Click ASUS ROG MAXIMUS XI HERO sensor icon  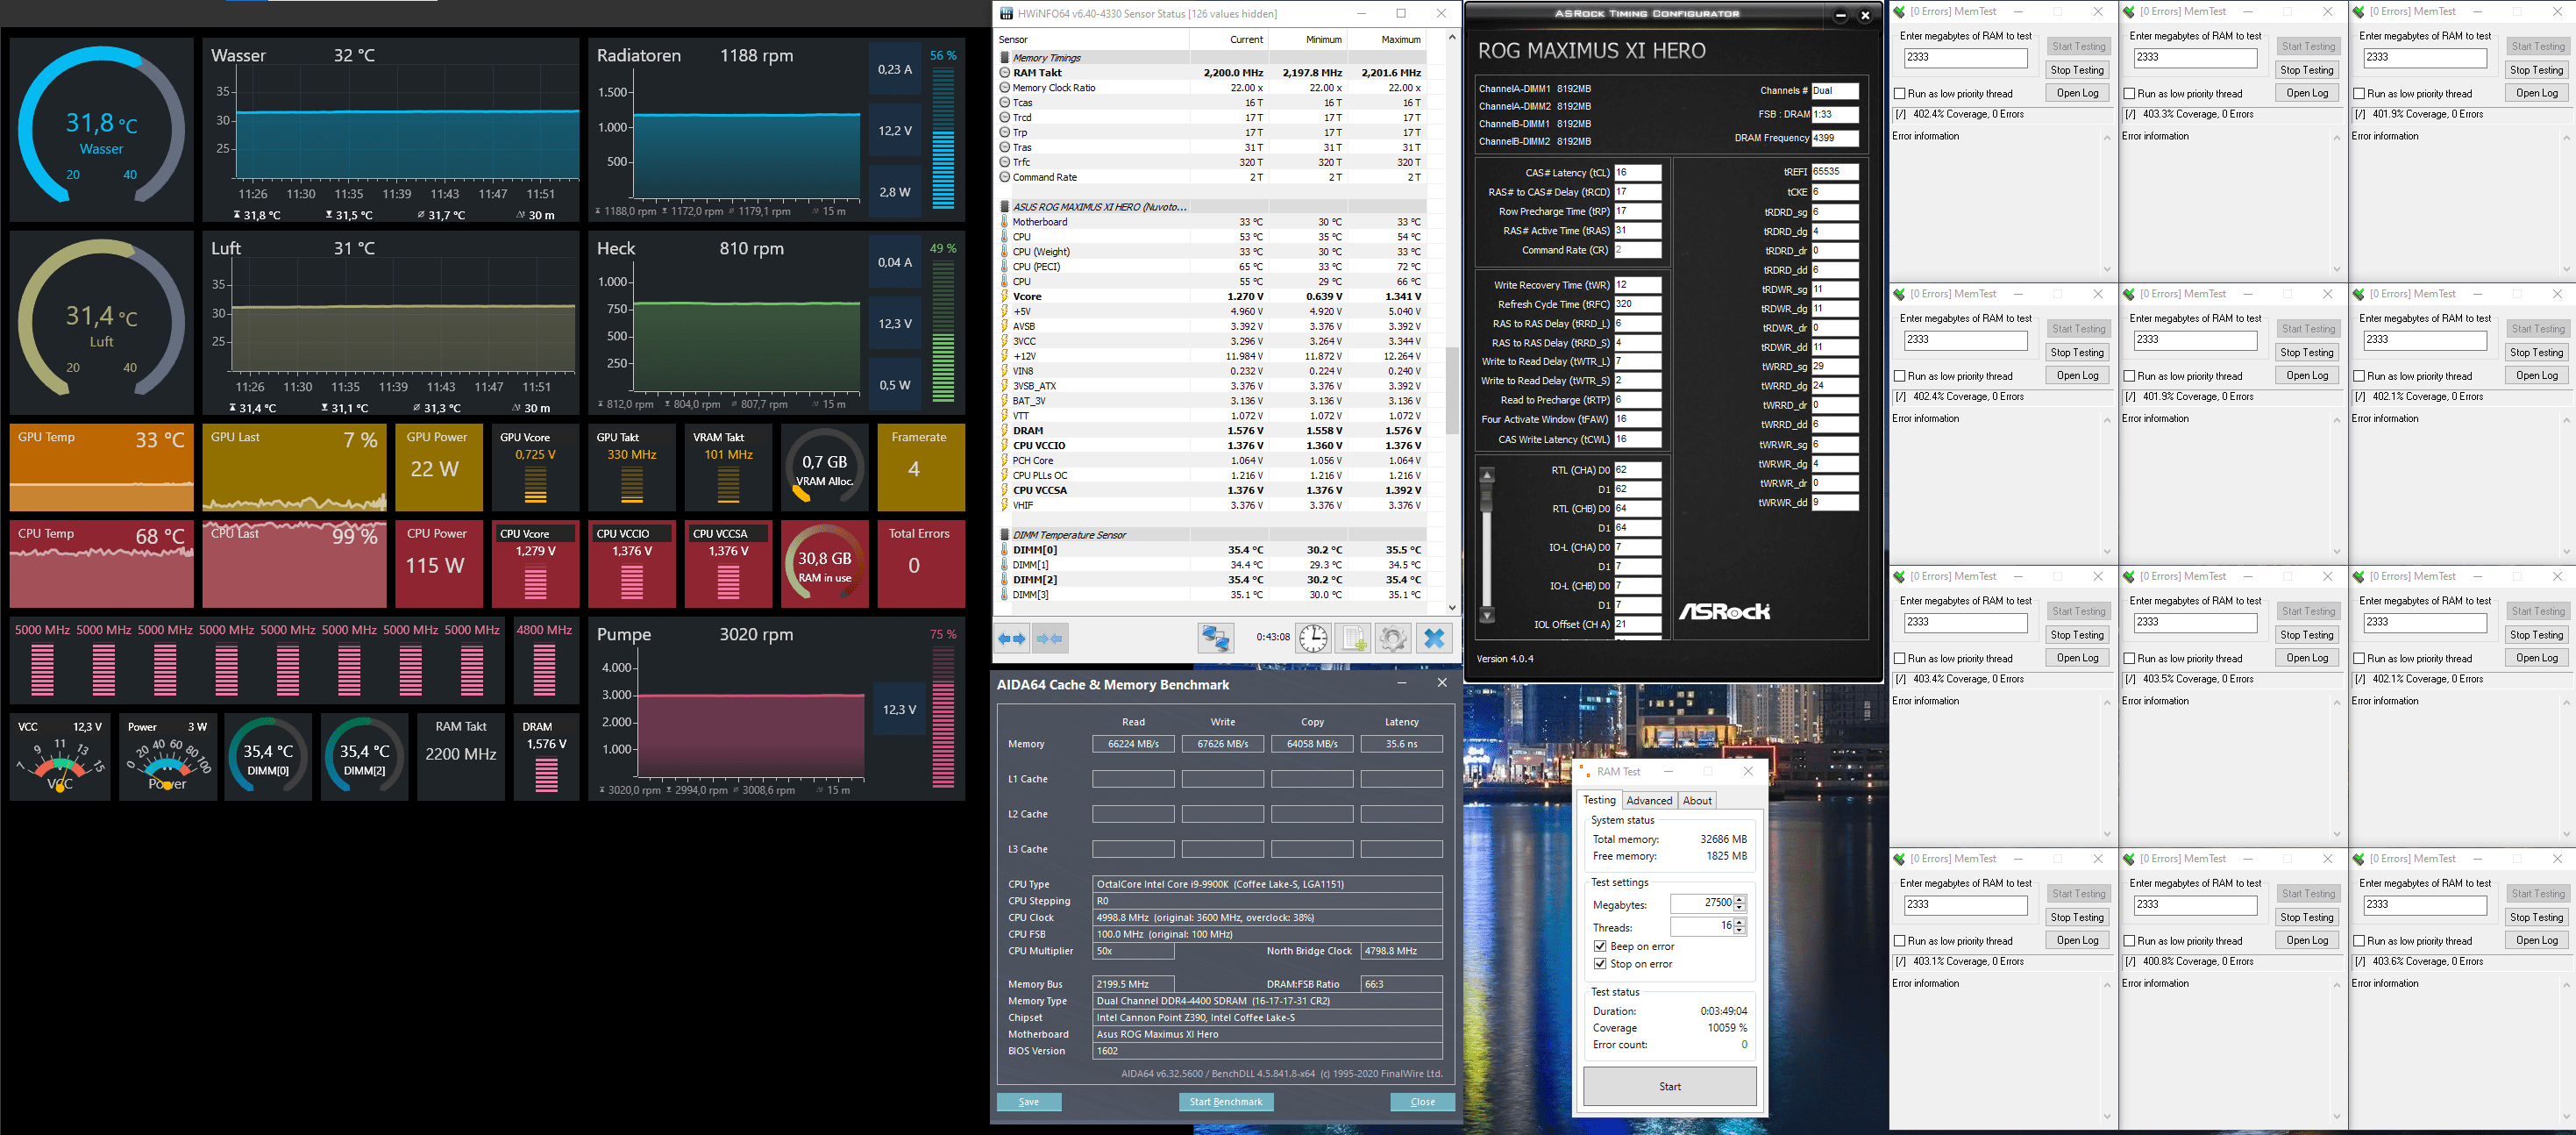[1004, 207]
